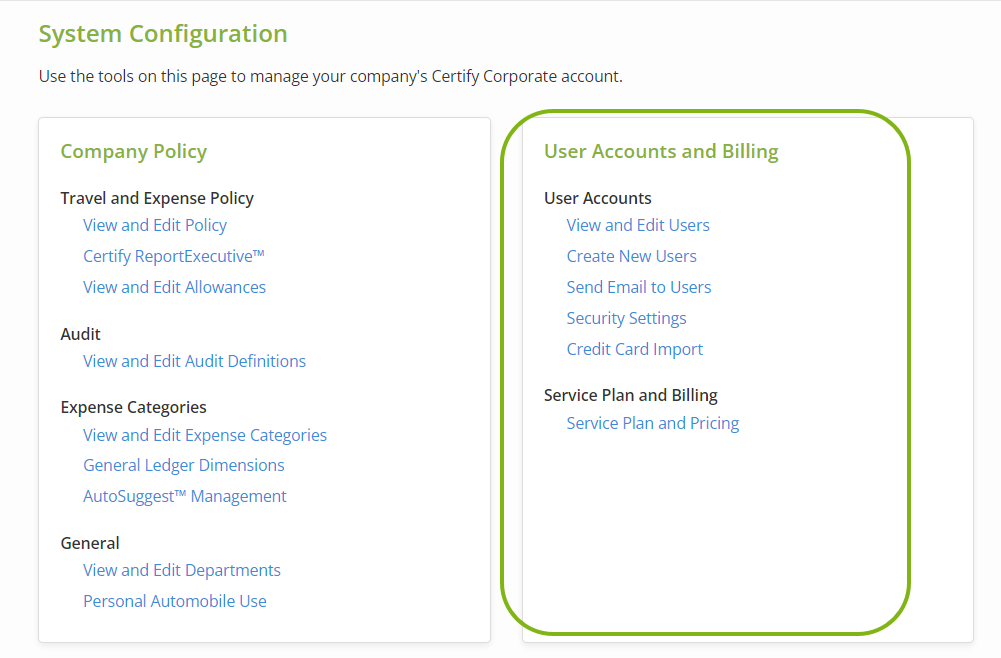Click the Travel and Expense Policy heading
The width and height of the screenshot is (1001, 658).
pyautogui.click(x=157, y=198)
